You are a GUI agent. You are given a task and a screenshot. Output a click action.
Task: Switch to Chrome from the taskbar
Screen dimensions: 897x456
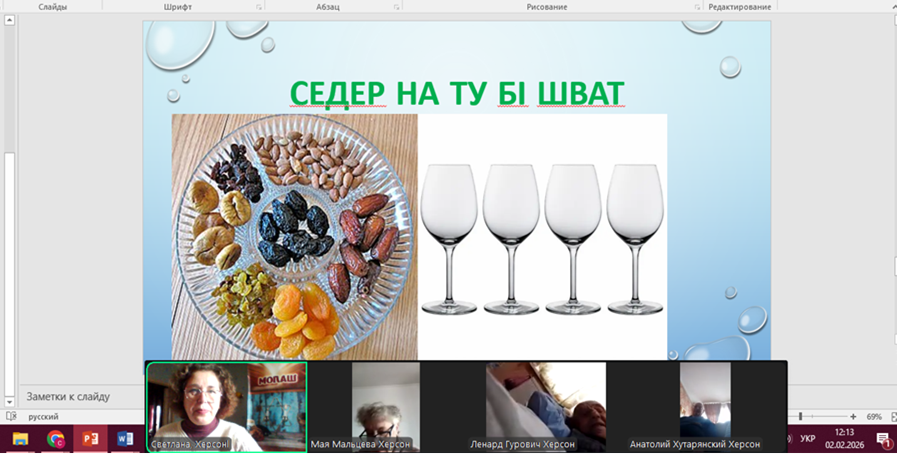click(55, 439)
